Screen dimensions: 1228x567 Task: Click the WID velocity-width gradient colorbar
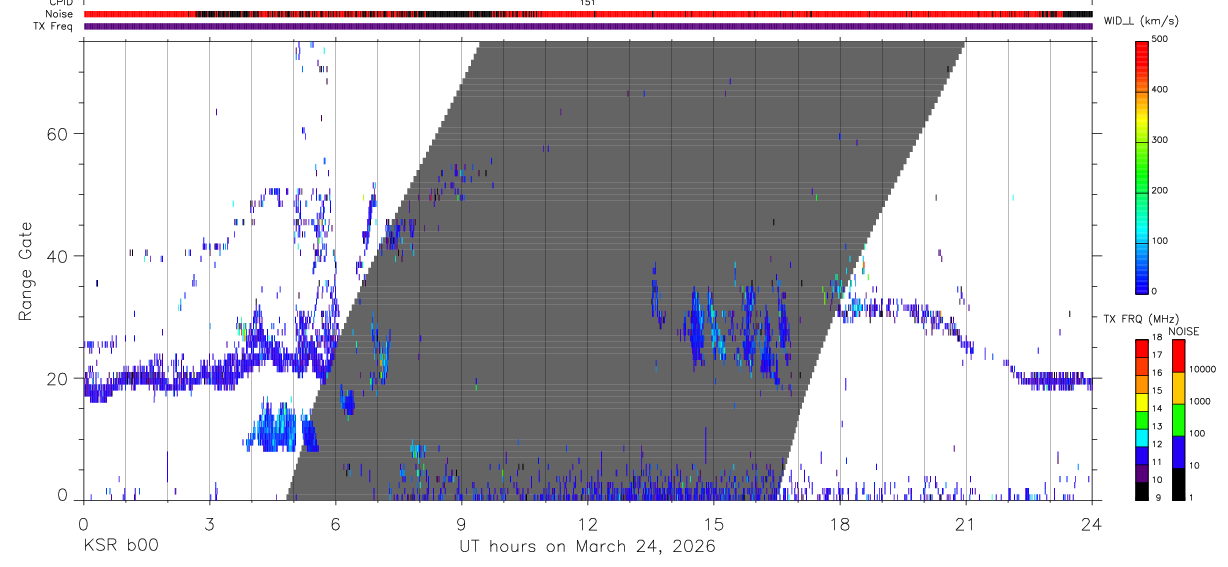click(1142, 167)
